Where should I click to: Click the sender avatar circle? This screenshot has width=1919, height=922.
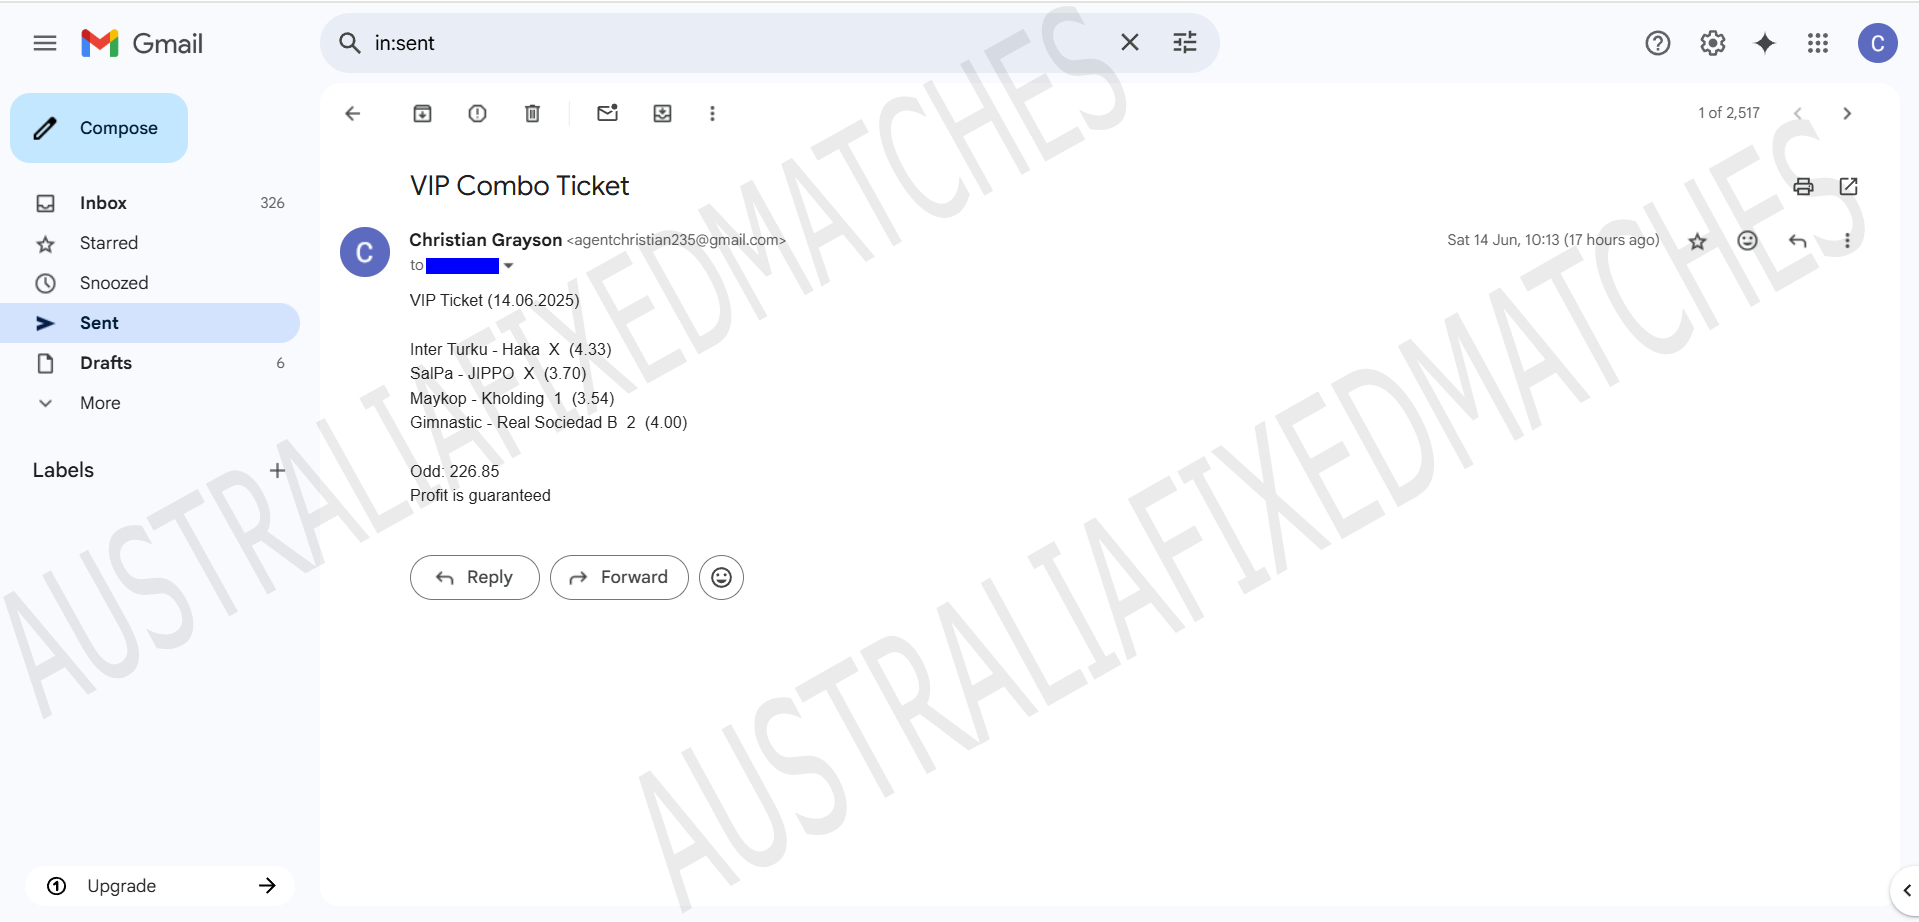click(x=365, y=252)
